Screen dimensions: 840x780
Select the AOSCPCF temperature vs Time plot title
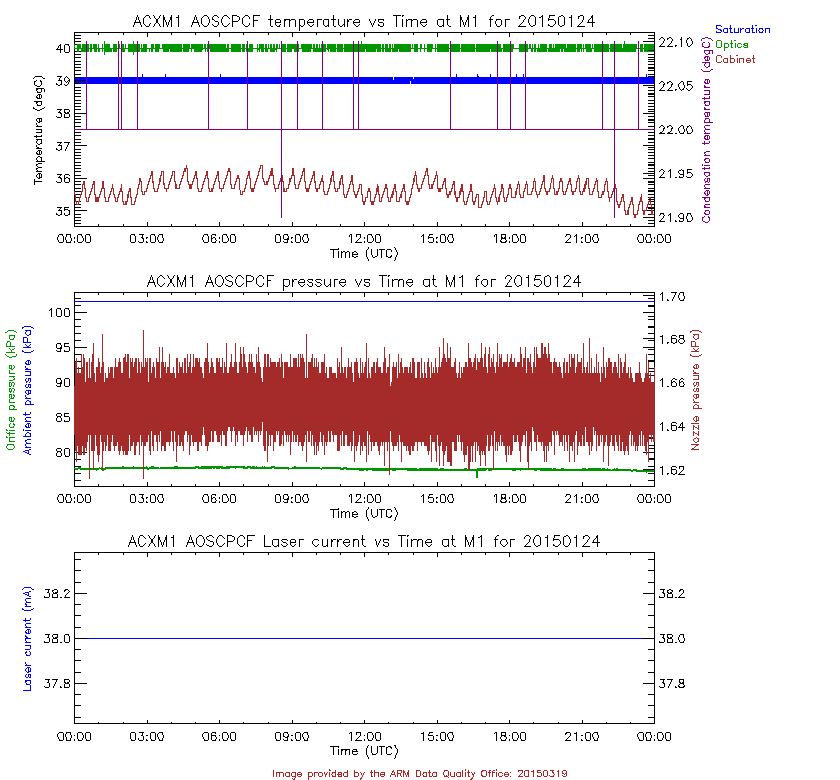click(364, 22)
